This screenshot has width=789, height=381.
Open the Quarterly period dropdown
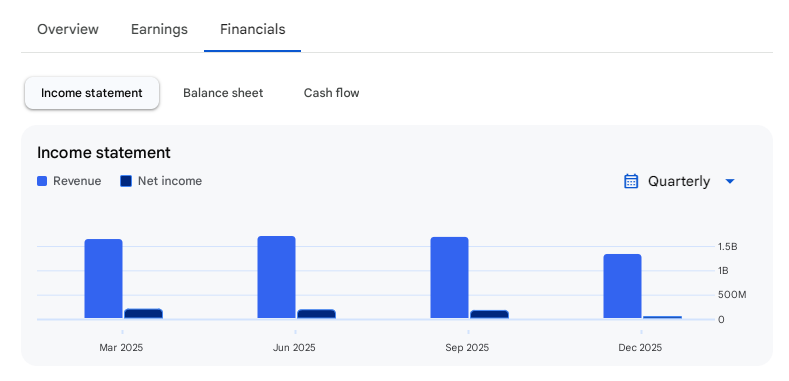pos(679,181)
